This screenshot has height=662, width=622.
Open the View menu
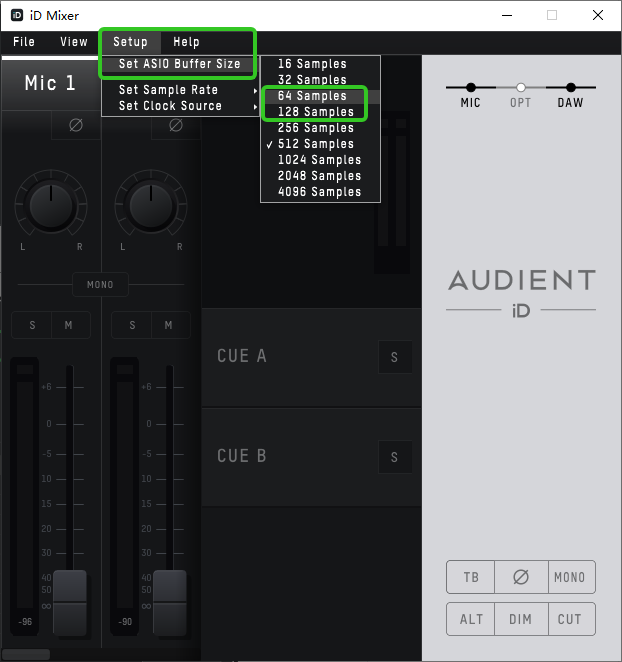[x=74, y=42]
